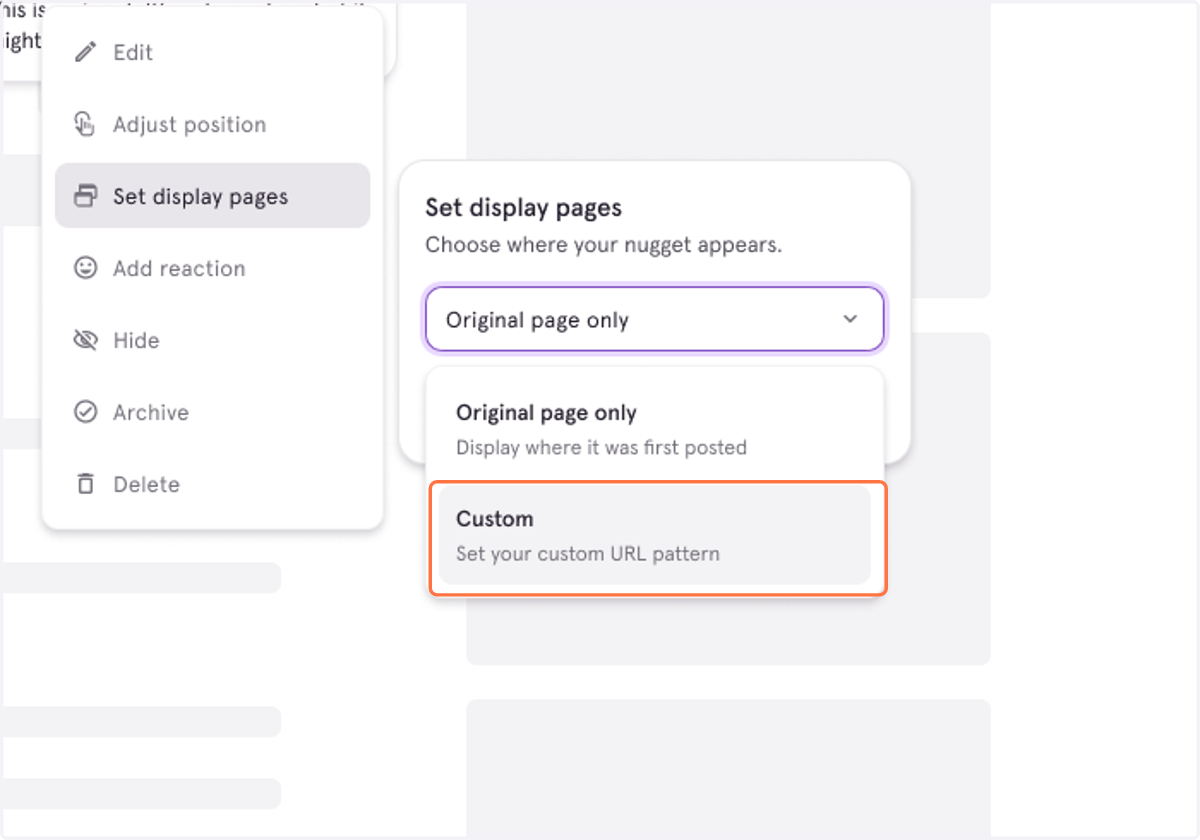This screenshot has width=1200, height=840.
Task: Choose Archive from the menu
Action: [x=212, y=412]
